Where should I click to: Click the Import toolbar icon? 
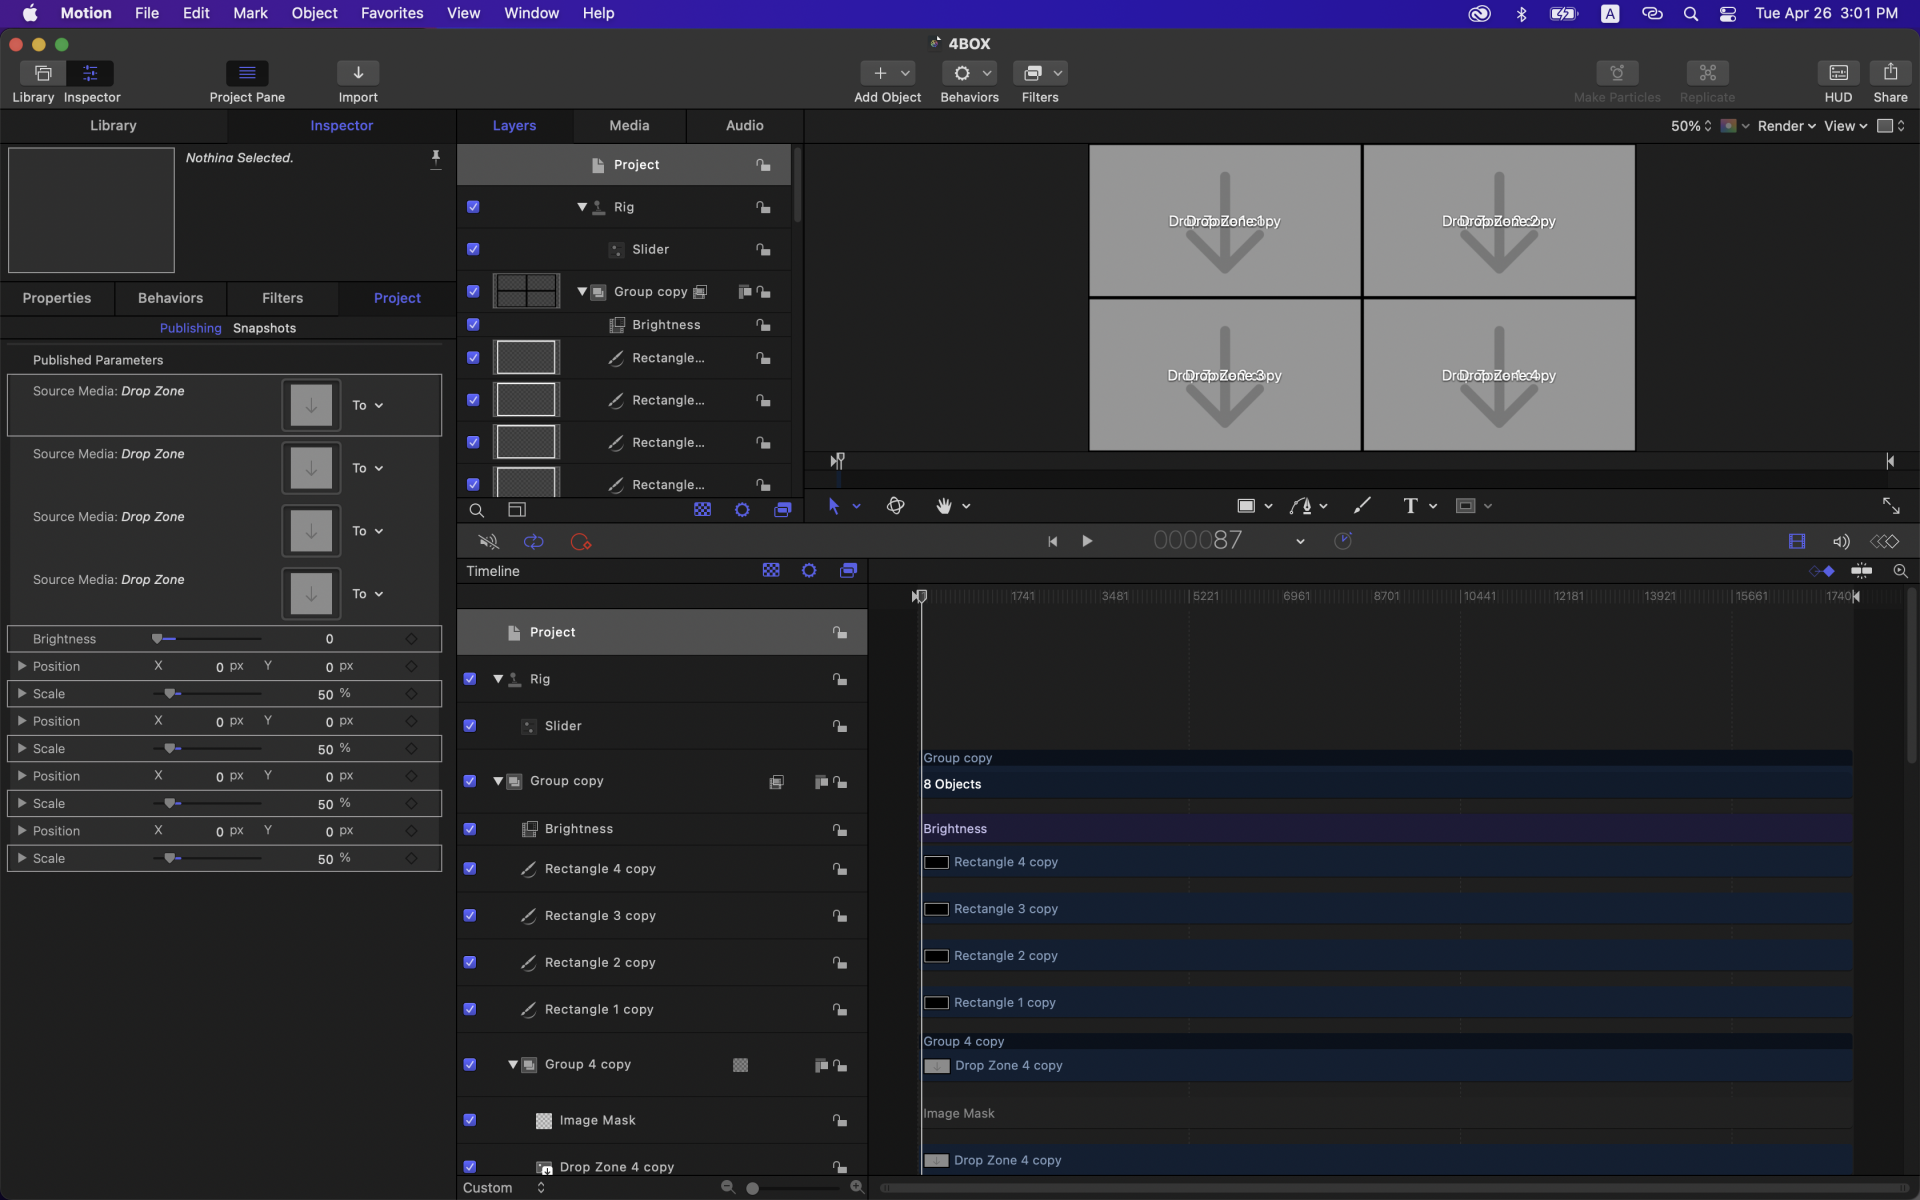click(x=357, y=73)
